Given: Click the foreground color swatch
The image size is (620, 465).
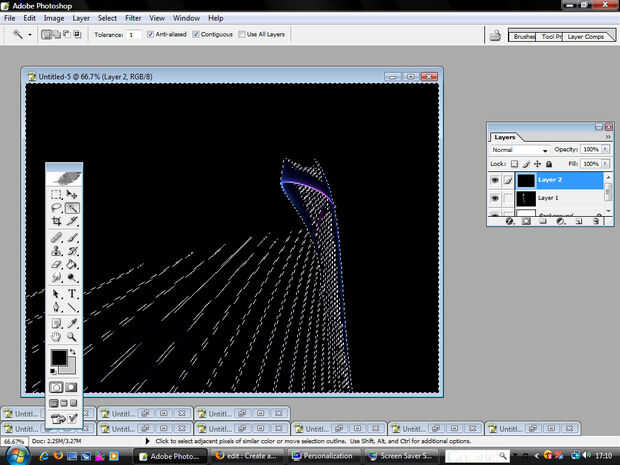Looking at the screenshot, I should tap(60, 359).
